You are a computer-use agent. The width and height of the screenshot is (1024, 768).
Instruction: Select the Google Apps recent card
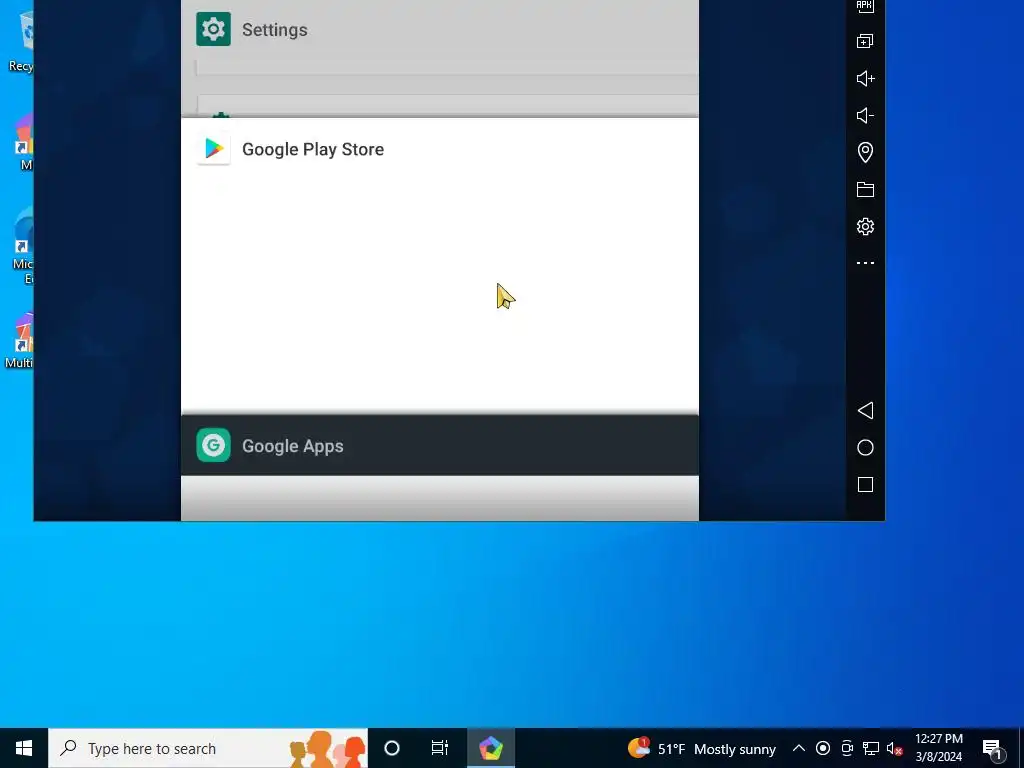(440, 445)
